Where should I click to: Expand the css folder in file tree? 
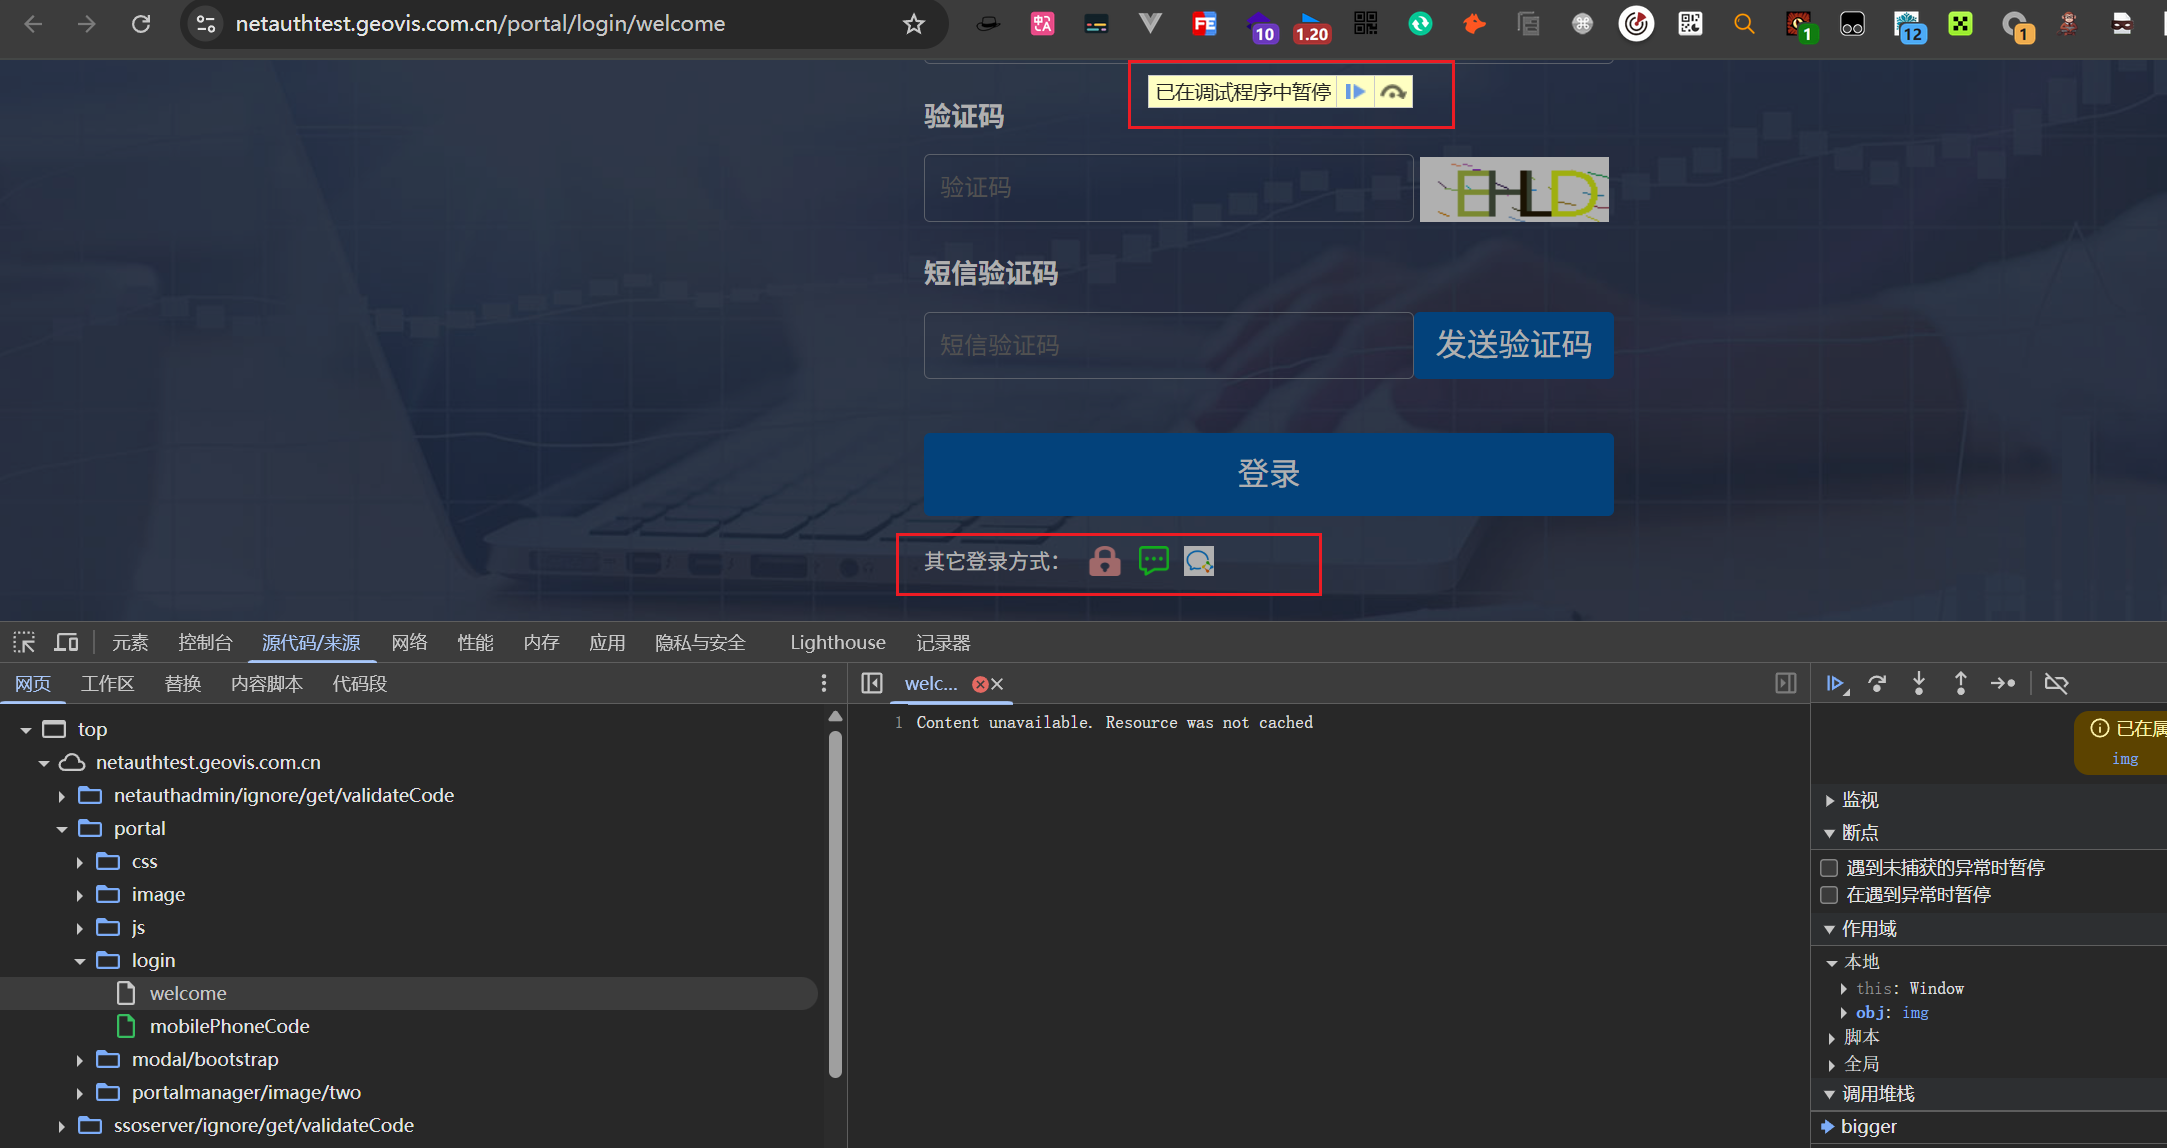(x=80, y=862)
